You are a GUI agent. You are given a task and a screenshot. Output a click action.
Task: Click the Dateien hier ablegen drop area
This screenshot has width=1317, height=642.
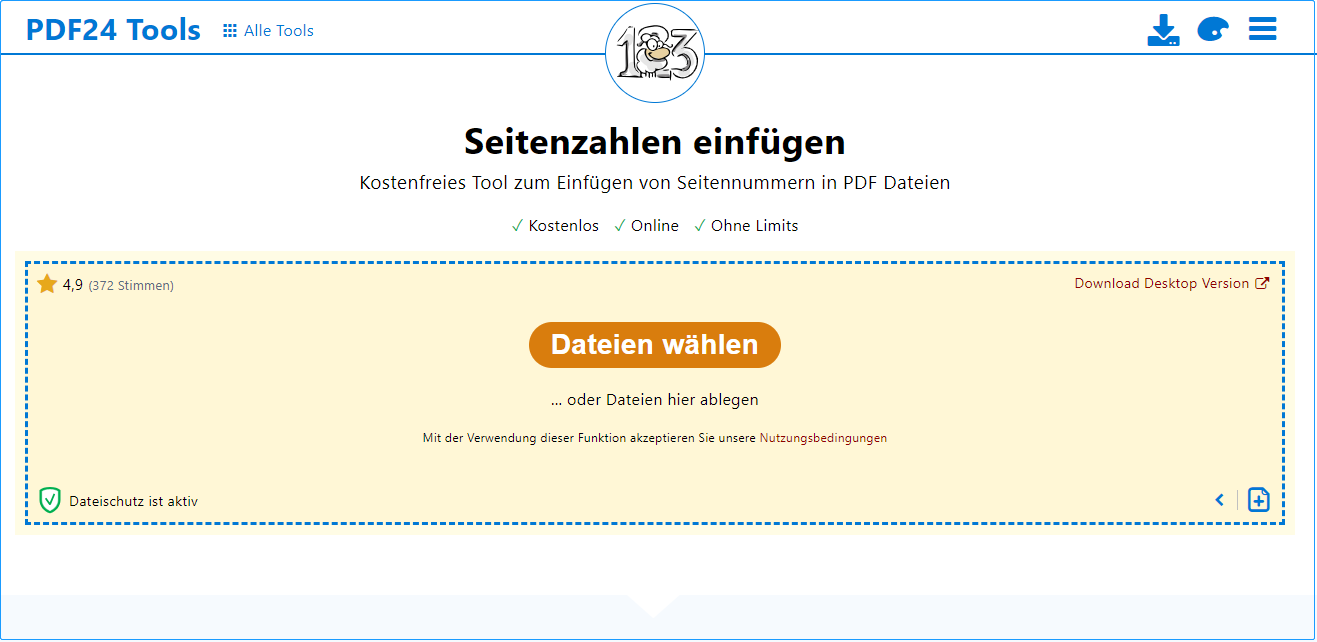654,399
